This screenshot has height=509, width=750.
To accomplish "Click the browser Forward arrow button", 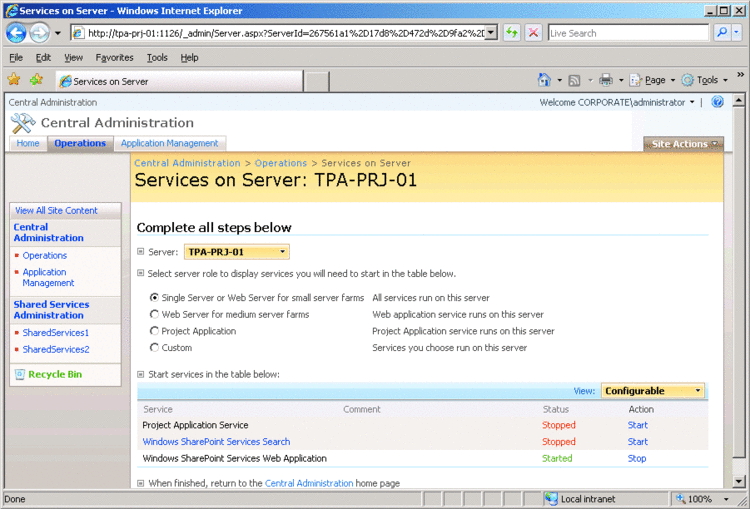I will pyautogui.click(x=39, y=33).
